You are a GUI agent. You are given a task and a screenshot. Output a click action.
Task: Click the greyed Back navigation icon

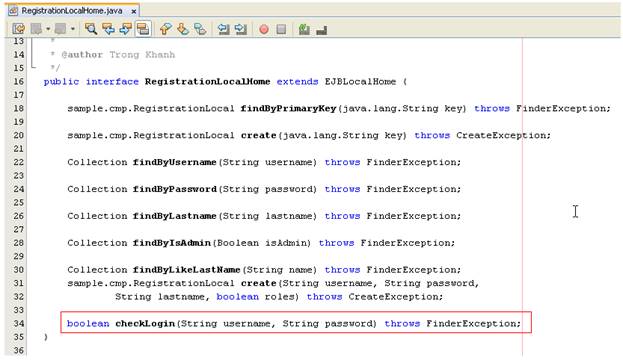click(37, 29)
